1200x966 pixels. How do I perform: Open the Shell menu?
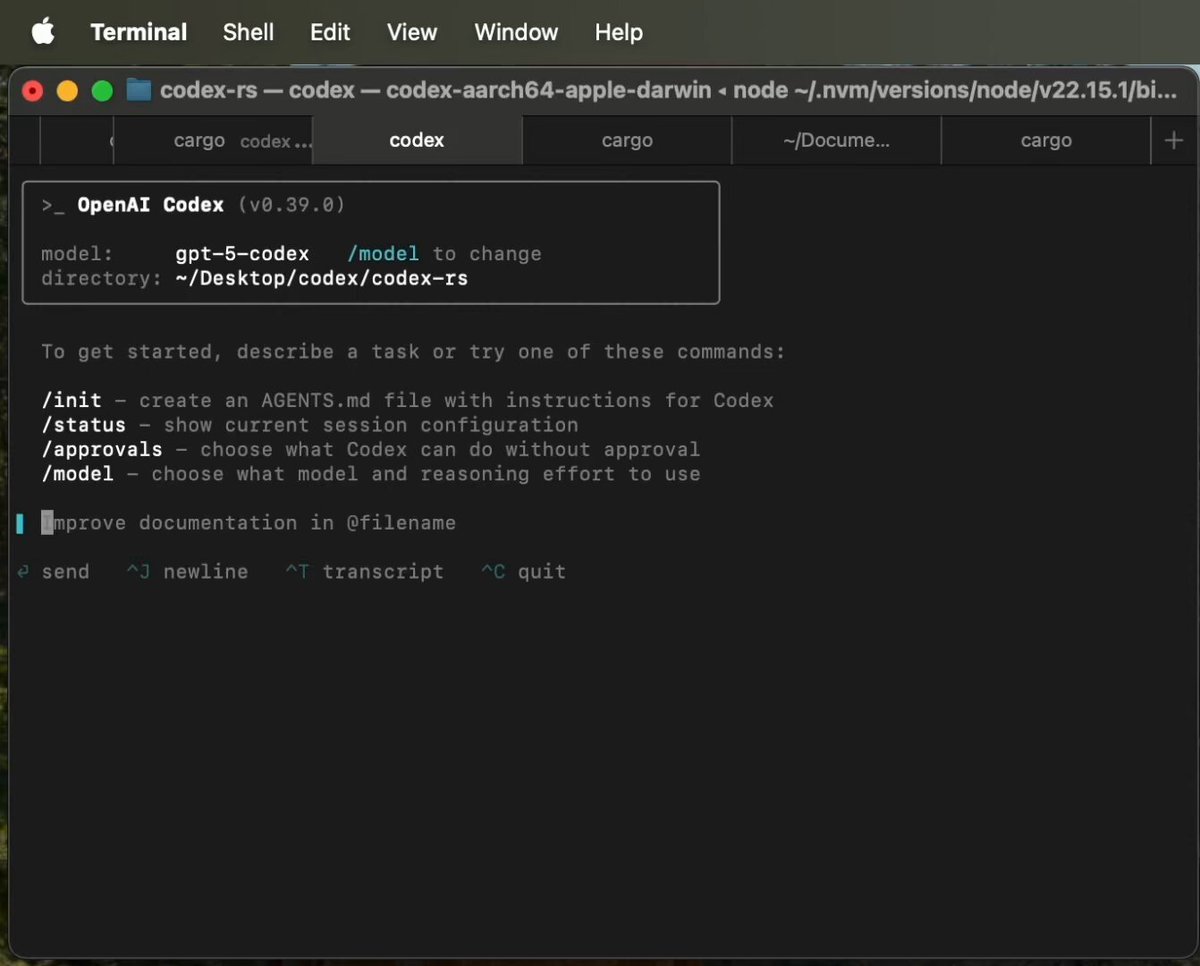click(248, 32)
